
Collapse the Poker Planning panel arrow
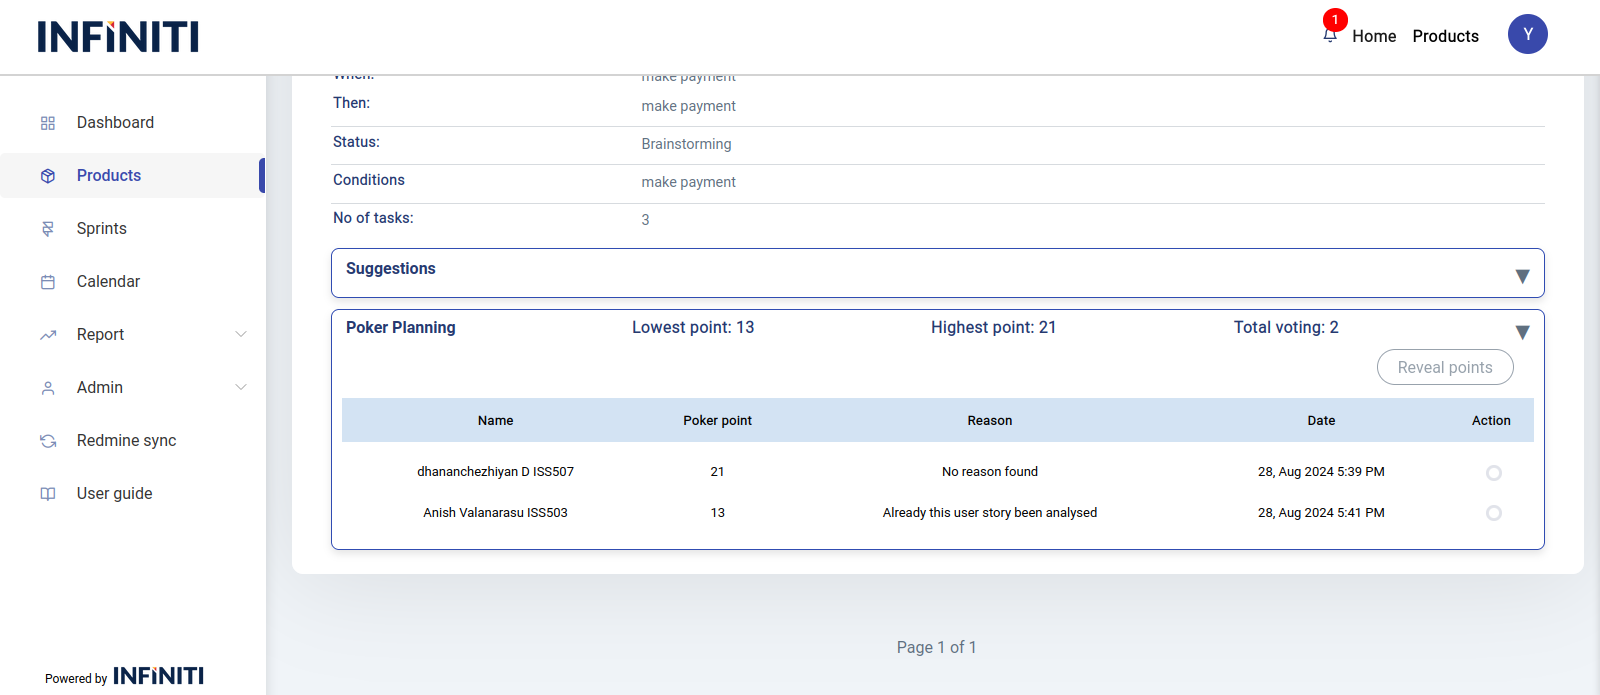[1522, 332]
